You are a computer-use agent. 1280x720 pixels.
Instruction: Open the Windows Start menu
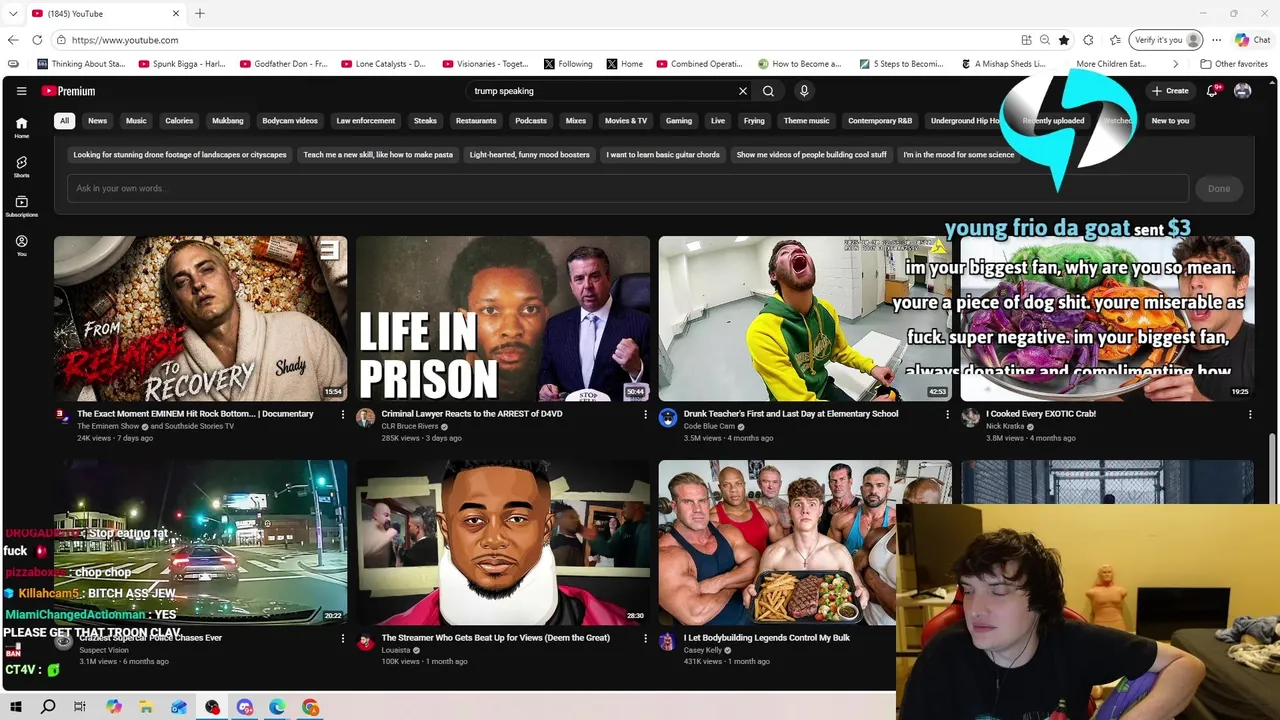16,707
